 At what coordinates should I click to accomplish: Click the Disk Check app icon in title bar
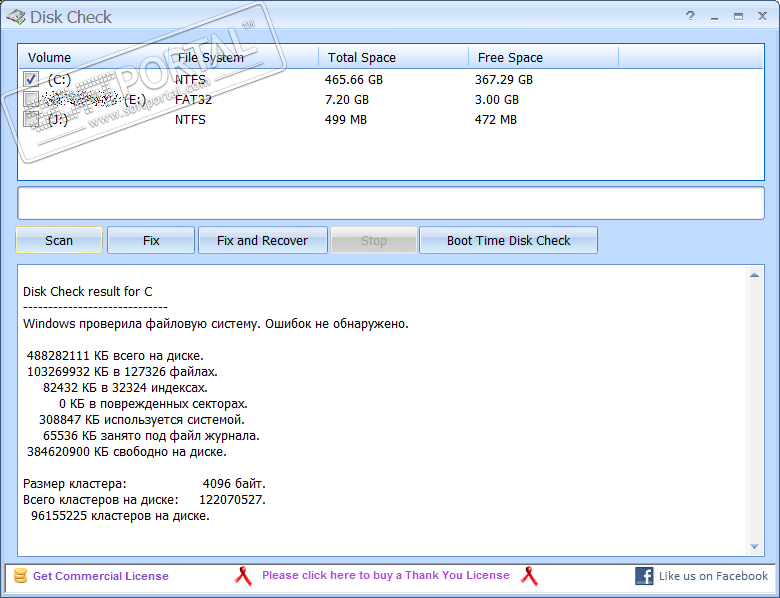[15, 17]
